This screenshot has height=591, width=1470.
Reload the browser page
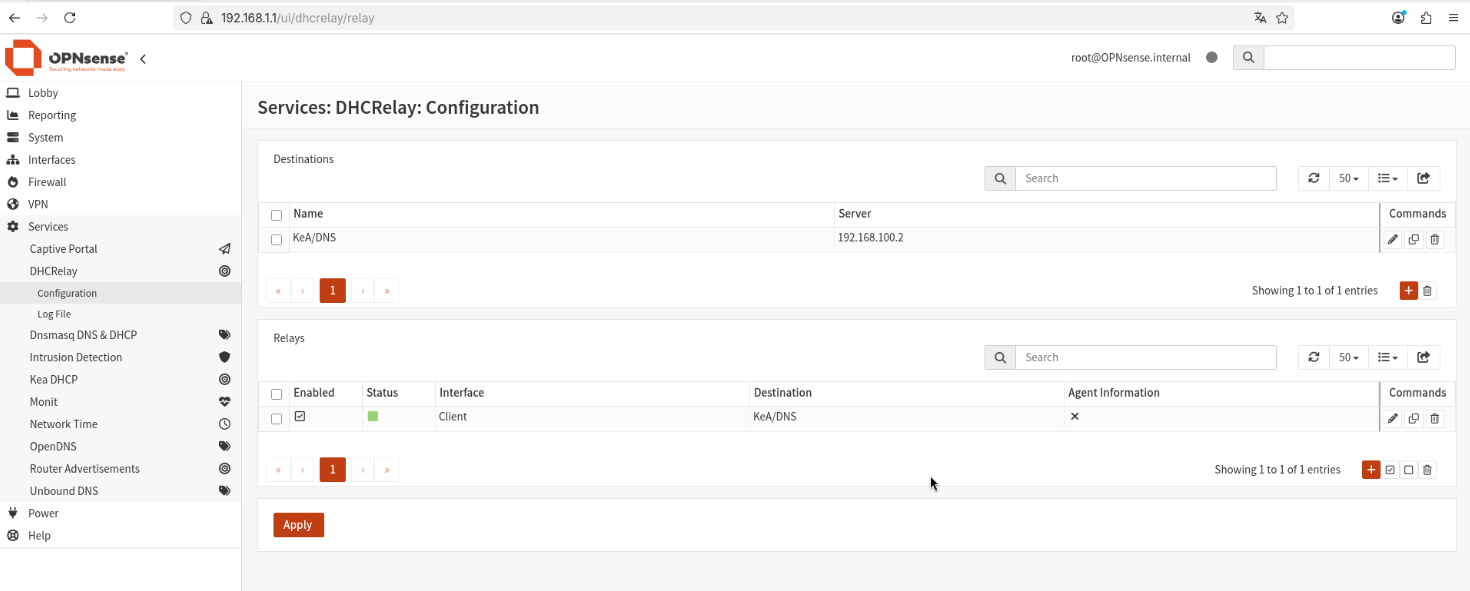(69, 18)
